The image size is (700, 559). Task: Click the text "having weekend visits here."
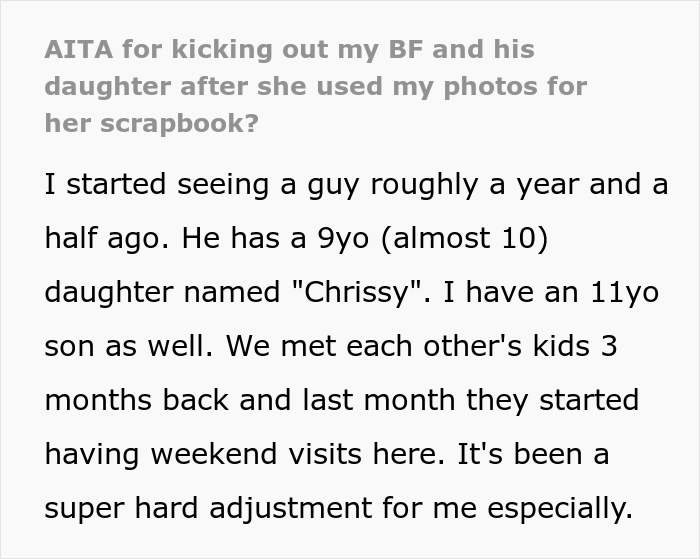pyautogui.click(x=245, y=454)
